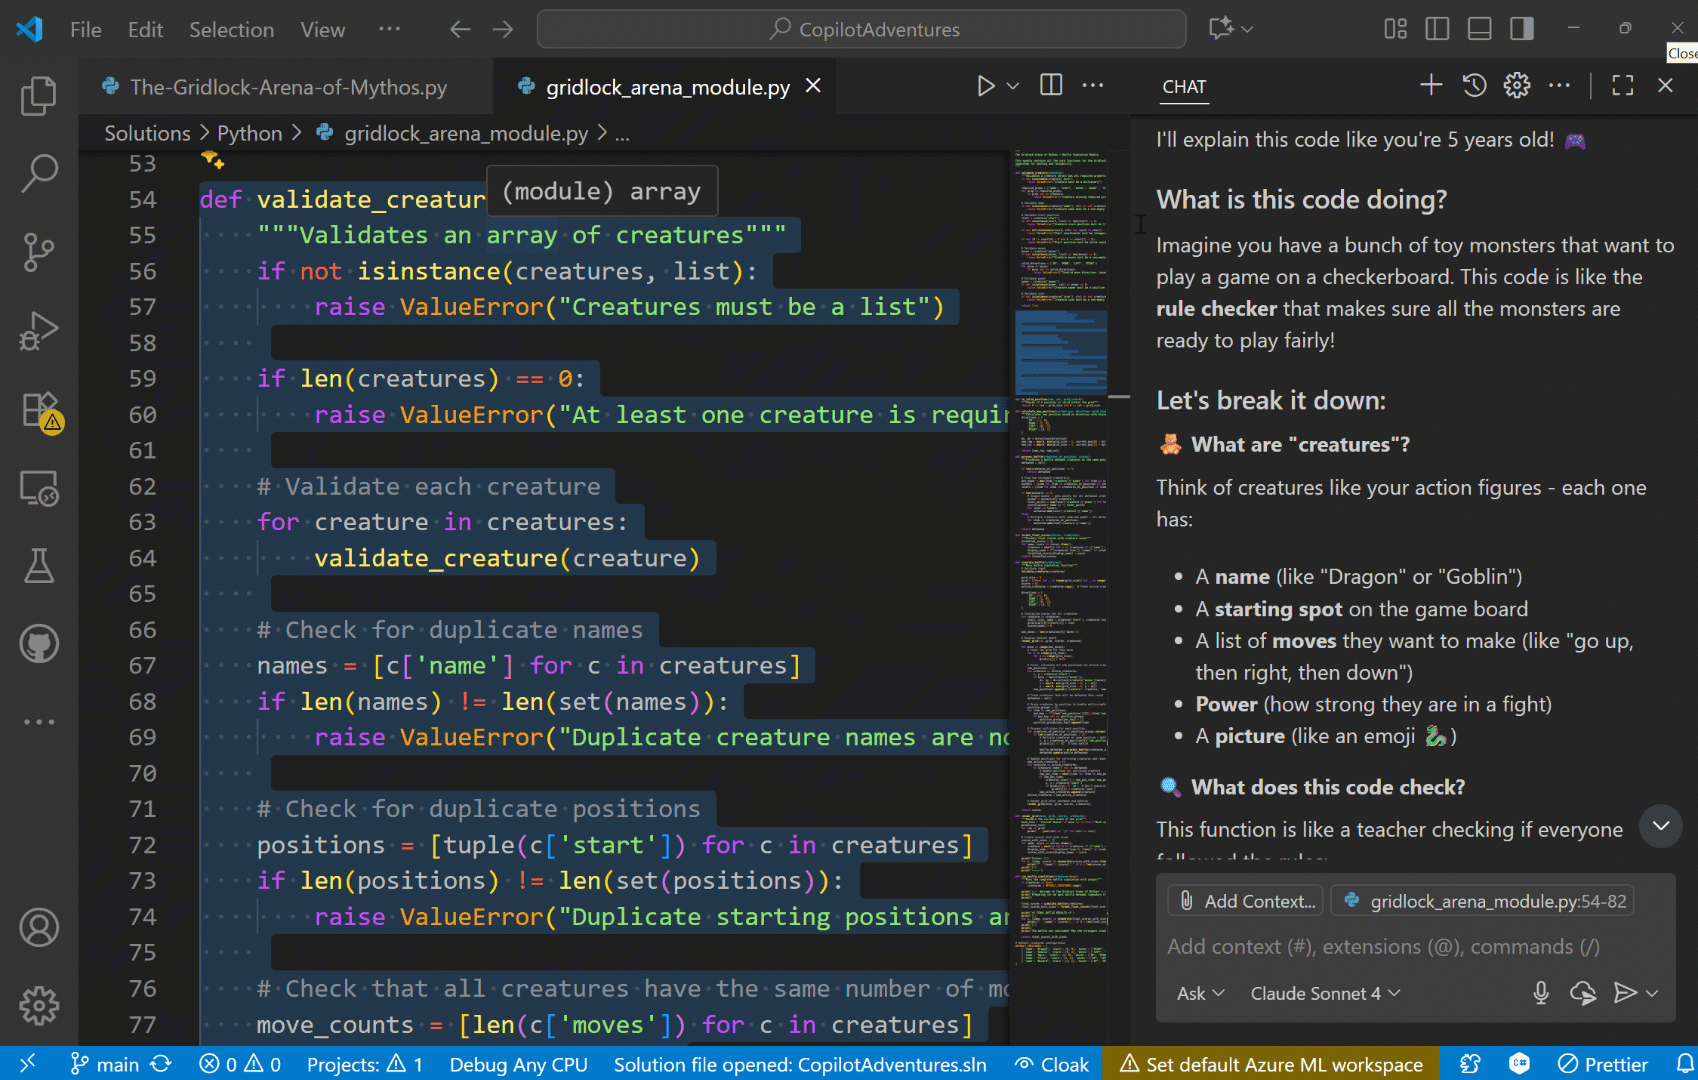Open the Explorer view in activity bar
1698x1080 pixels.
click(39, 96)
